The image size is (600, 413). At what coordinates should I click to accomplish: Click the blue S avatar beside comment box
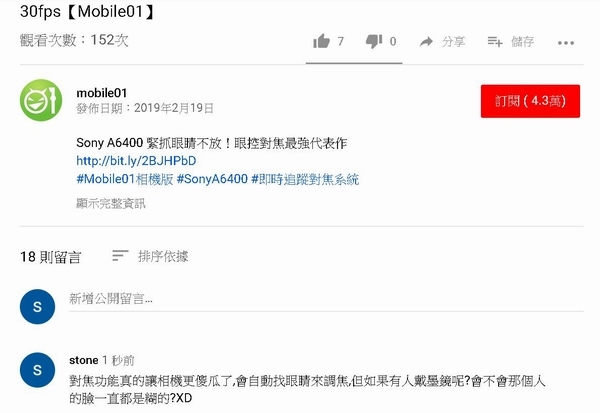click(x=38, y=307)
